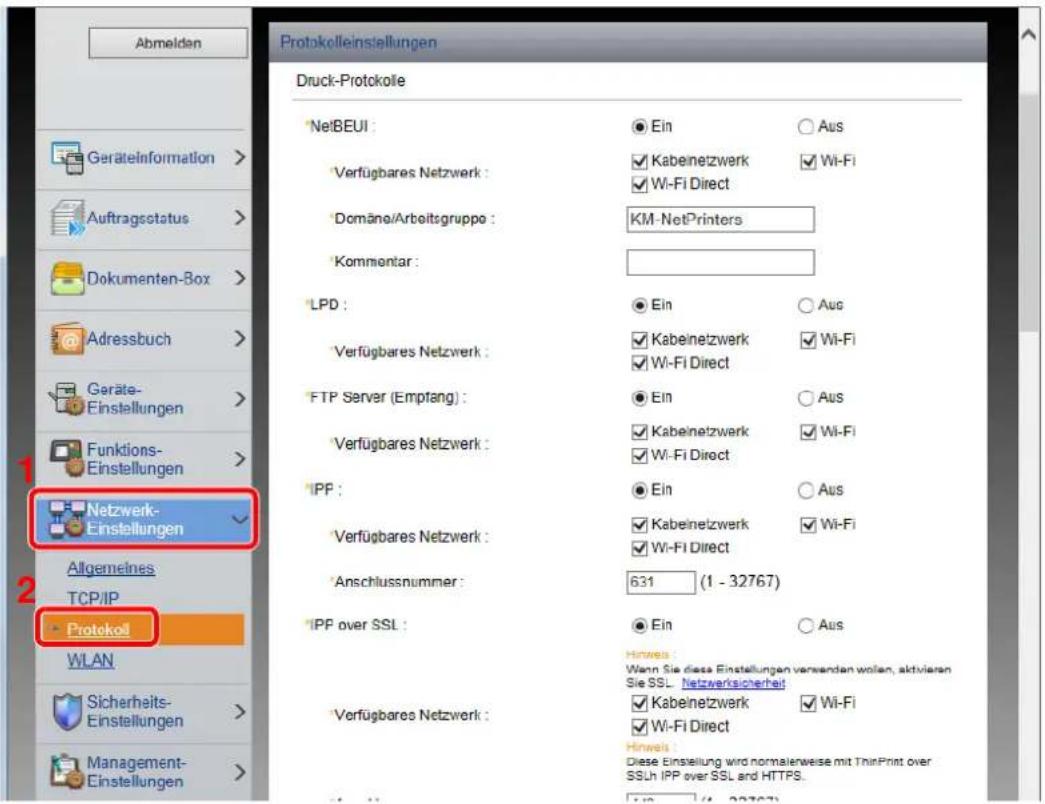This screenshot has height=804, width=1045.
Task: Collapse the Netzwerk-Einstellungen chevron
Action: (x=240, y=519)
